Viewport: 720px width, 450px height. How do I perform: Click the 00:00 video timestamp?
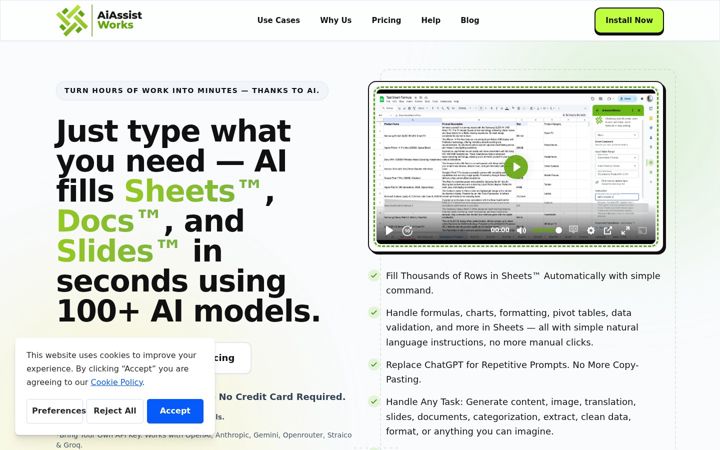point(500,230)
